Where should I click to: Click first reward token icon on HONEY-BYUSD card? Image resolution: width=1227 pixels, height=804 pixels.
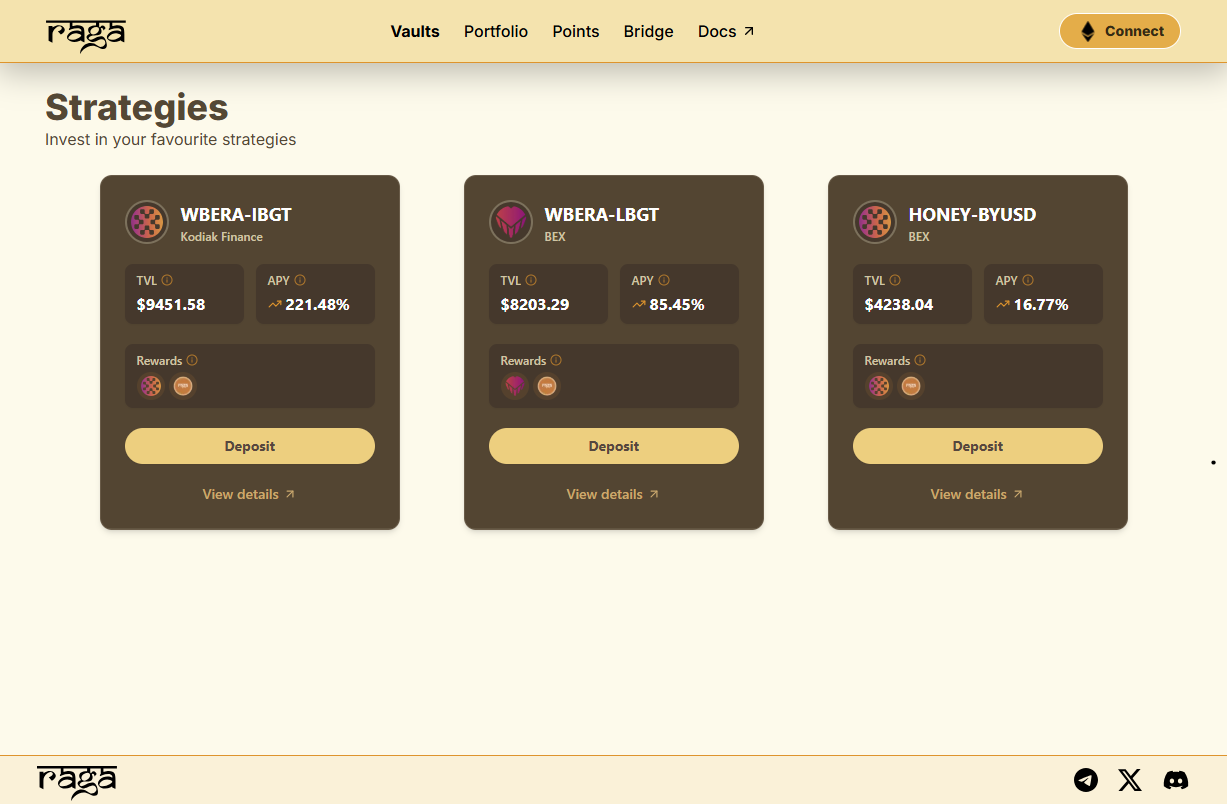(879, 386)
